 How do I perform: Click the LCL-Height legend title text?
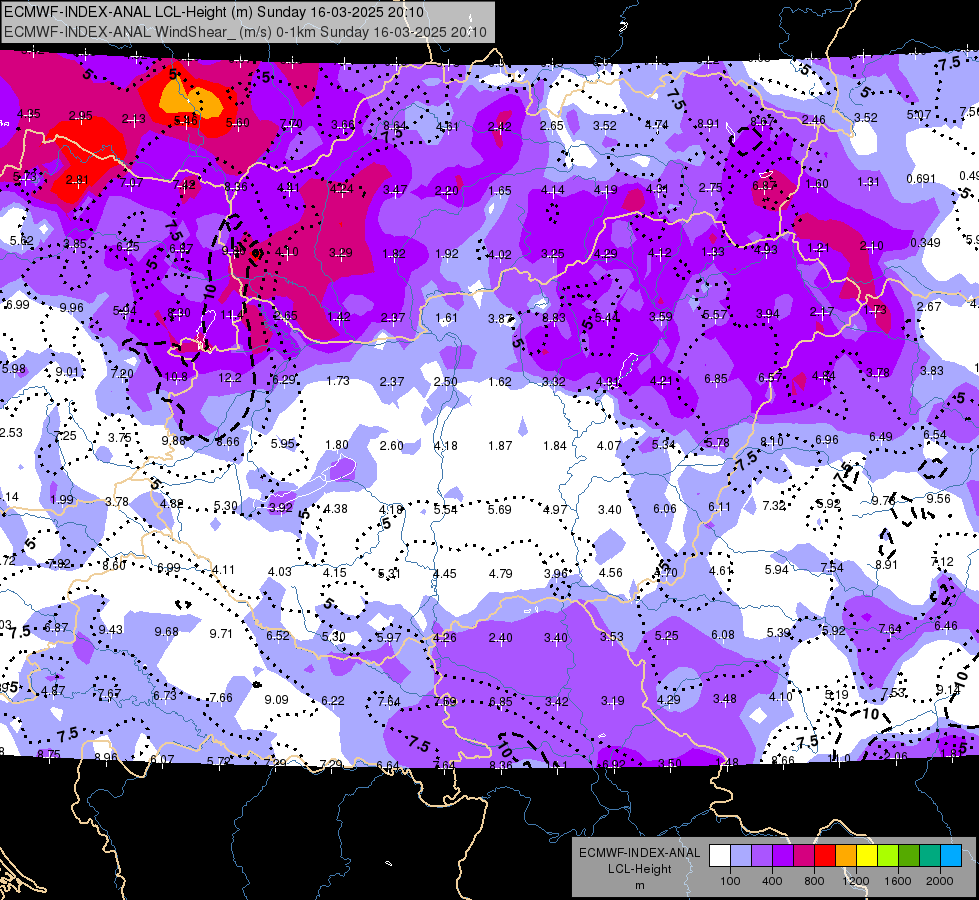[639, 869]
